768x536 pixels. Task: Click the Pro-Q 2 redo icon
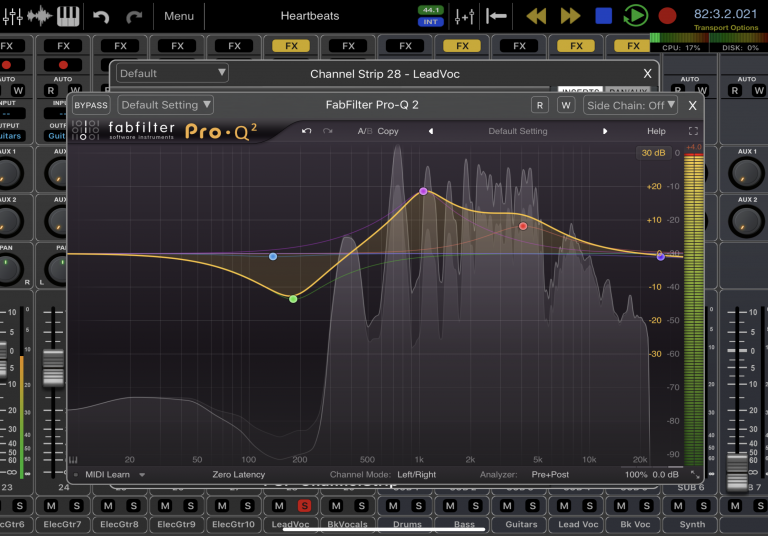pos(328,131)
